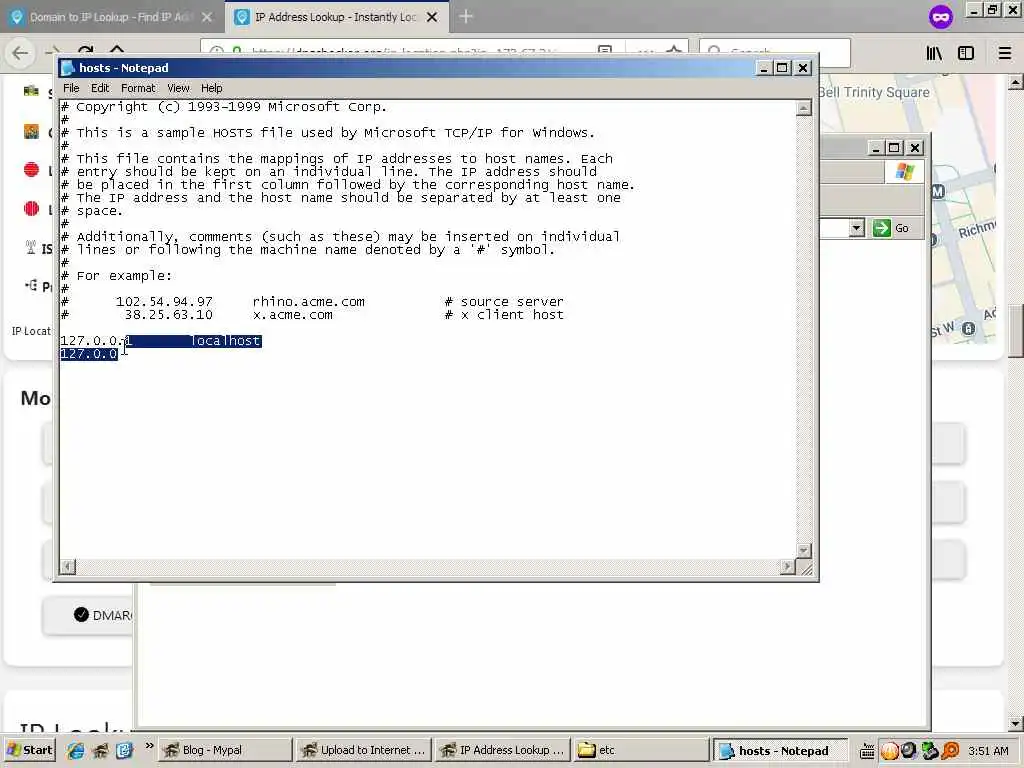
Task: Switch to Blog - Mypal taskbar button
Action: (x=225, y=750)
